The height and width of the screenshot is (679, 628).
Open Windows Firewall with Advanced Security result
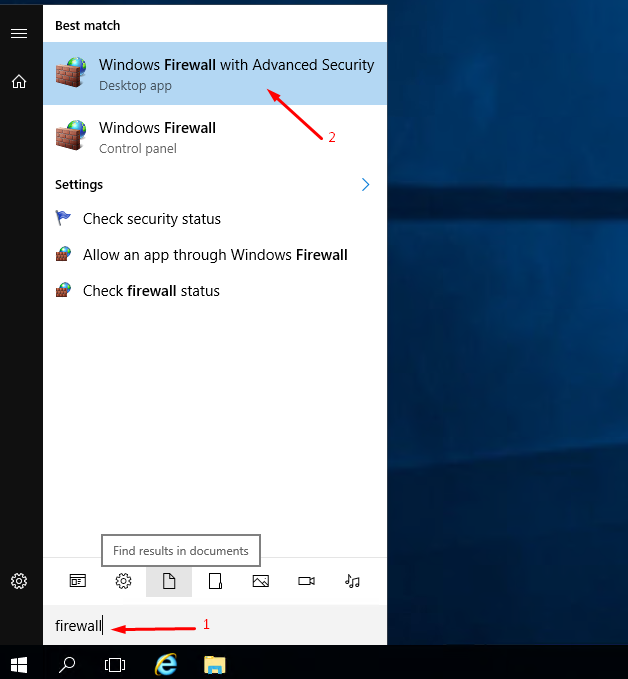pyautogui.click(x=215, y=74)
